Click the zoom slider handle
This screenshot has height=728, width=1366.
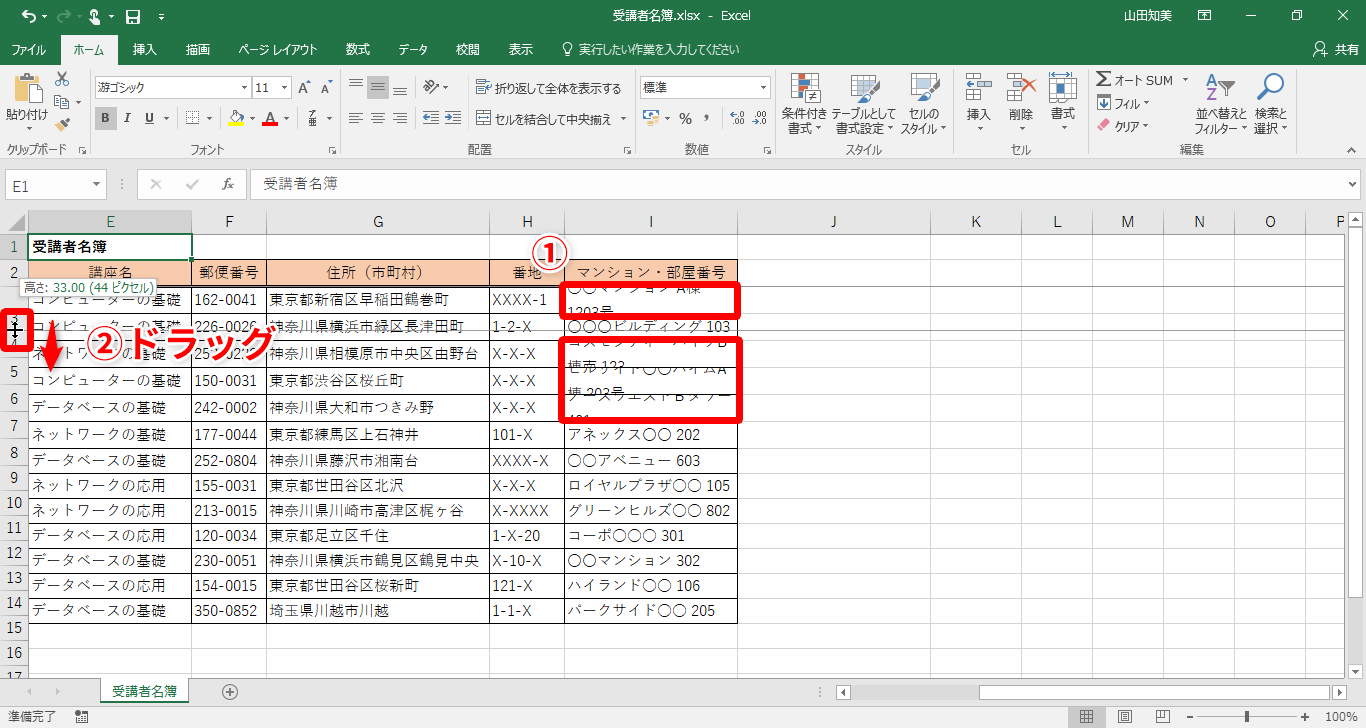pyautogui.click(x=1246, y=716)
